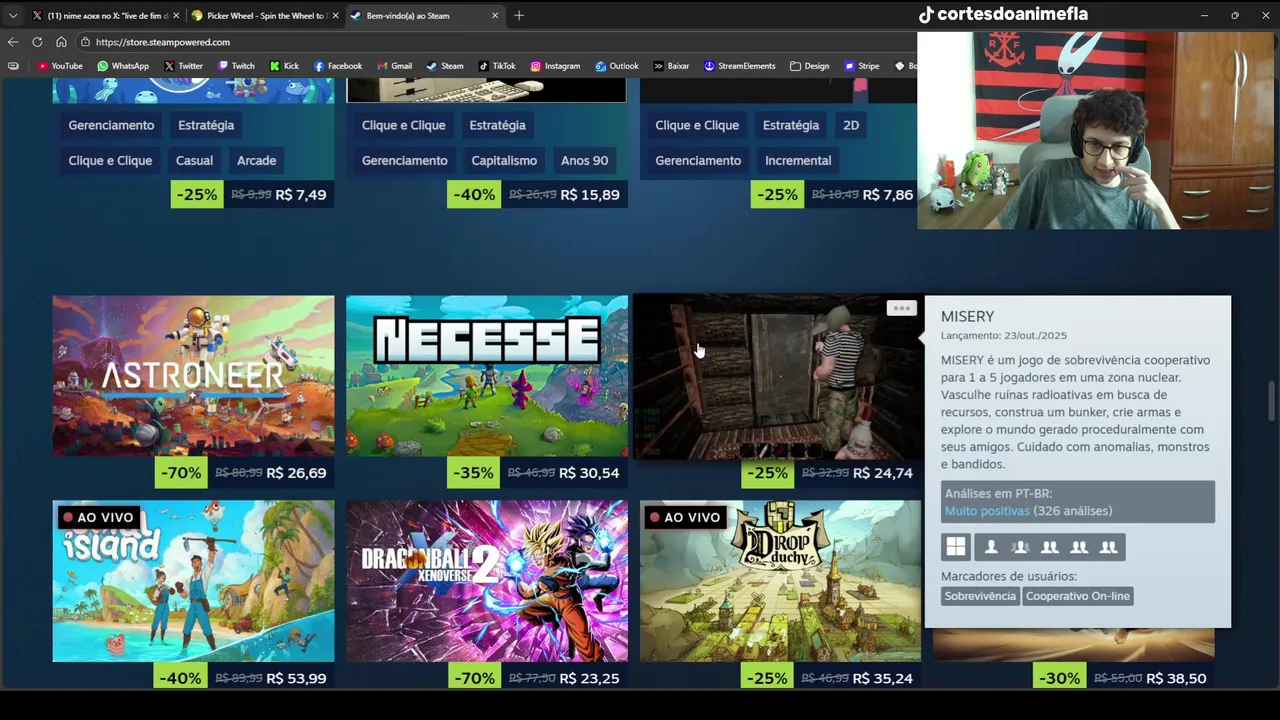Image resolution: width=1280 pixels, height=720 pixels.
Task: Click the Windows platform icon in MISERY popup
Action: tap(956, 547)
